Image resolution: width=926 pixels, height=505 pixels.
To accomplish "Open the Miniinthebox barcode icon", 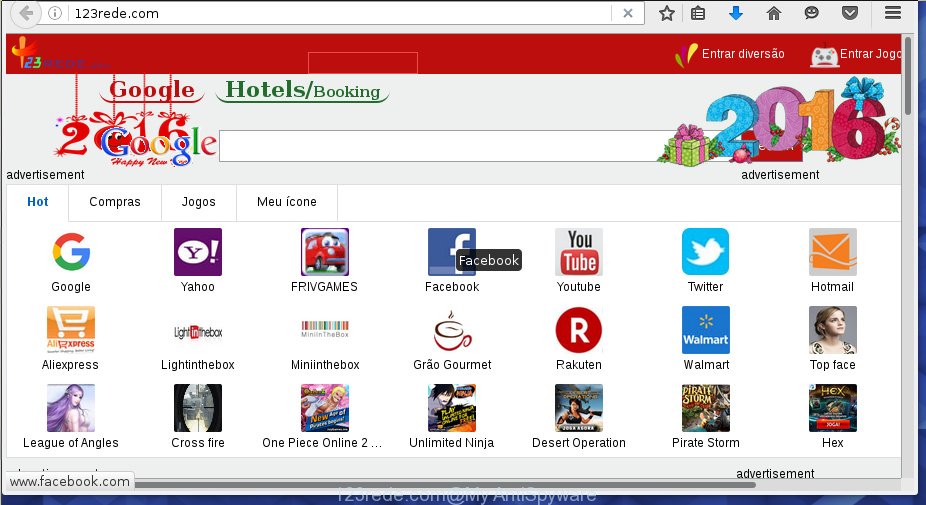I will click(x=325, y=330).
